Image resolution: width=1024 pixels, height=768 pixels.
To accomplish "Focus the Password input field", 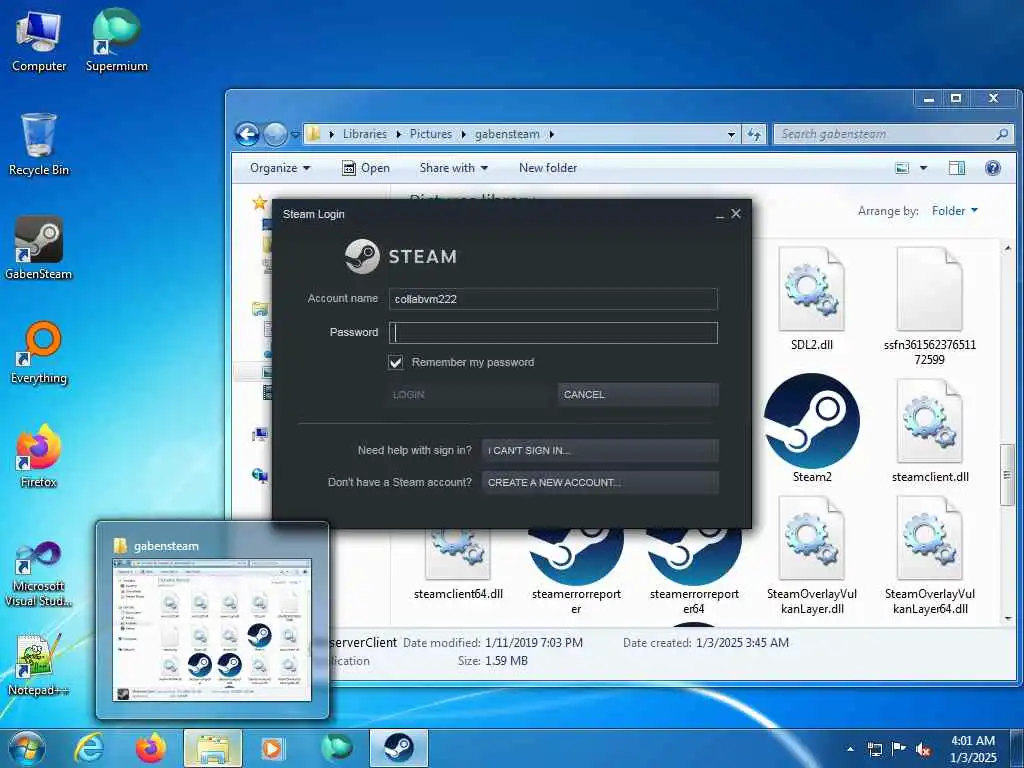I will [553, 332].
